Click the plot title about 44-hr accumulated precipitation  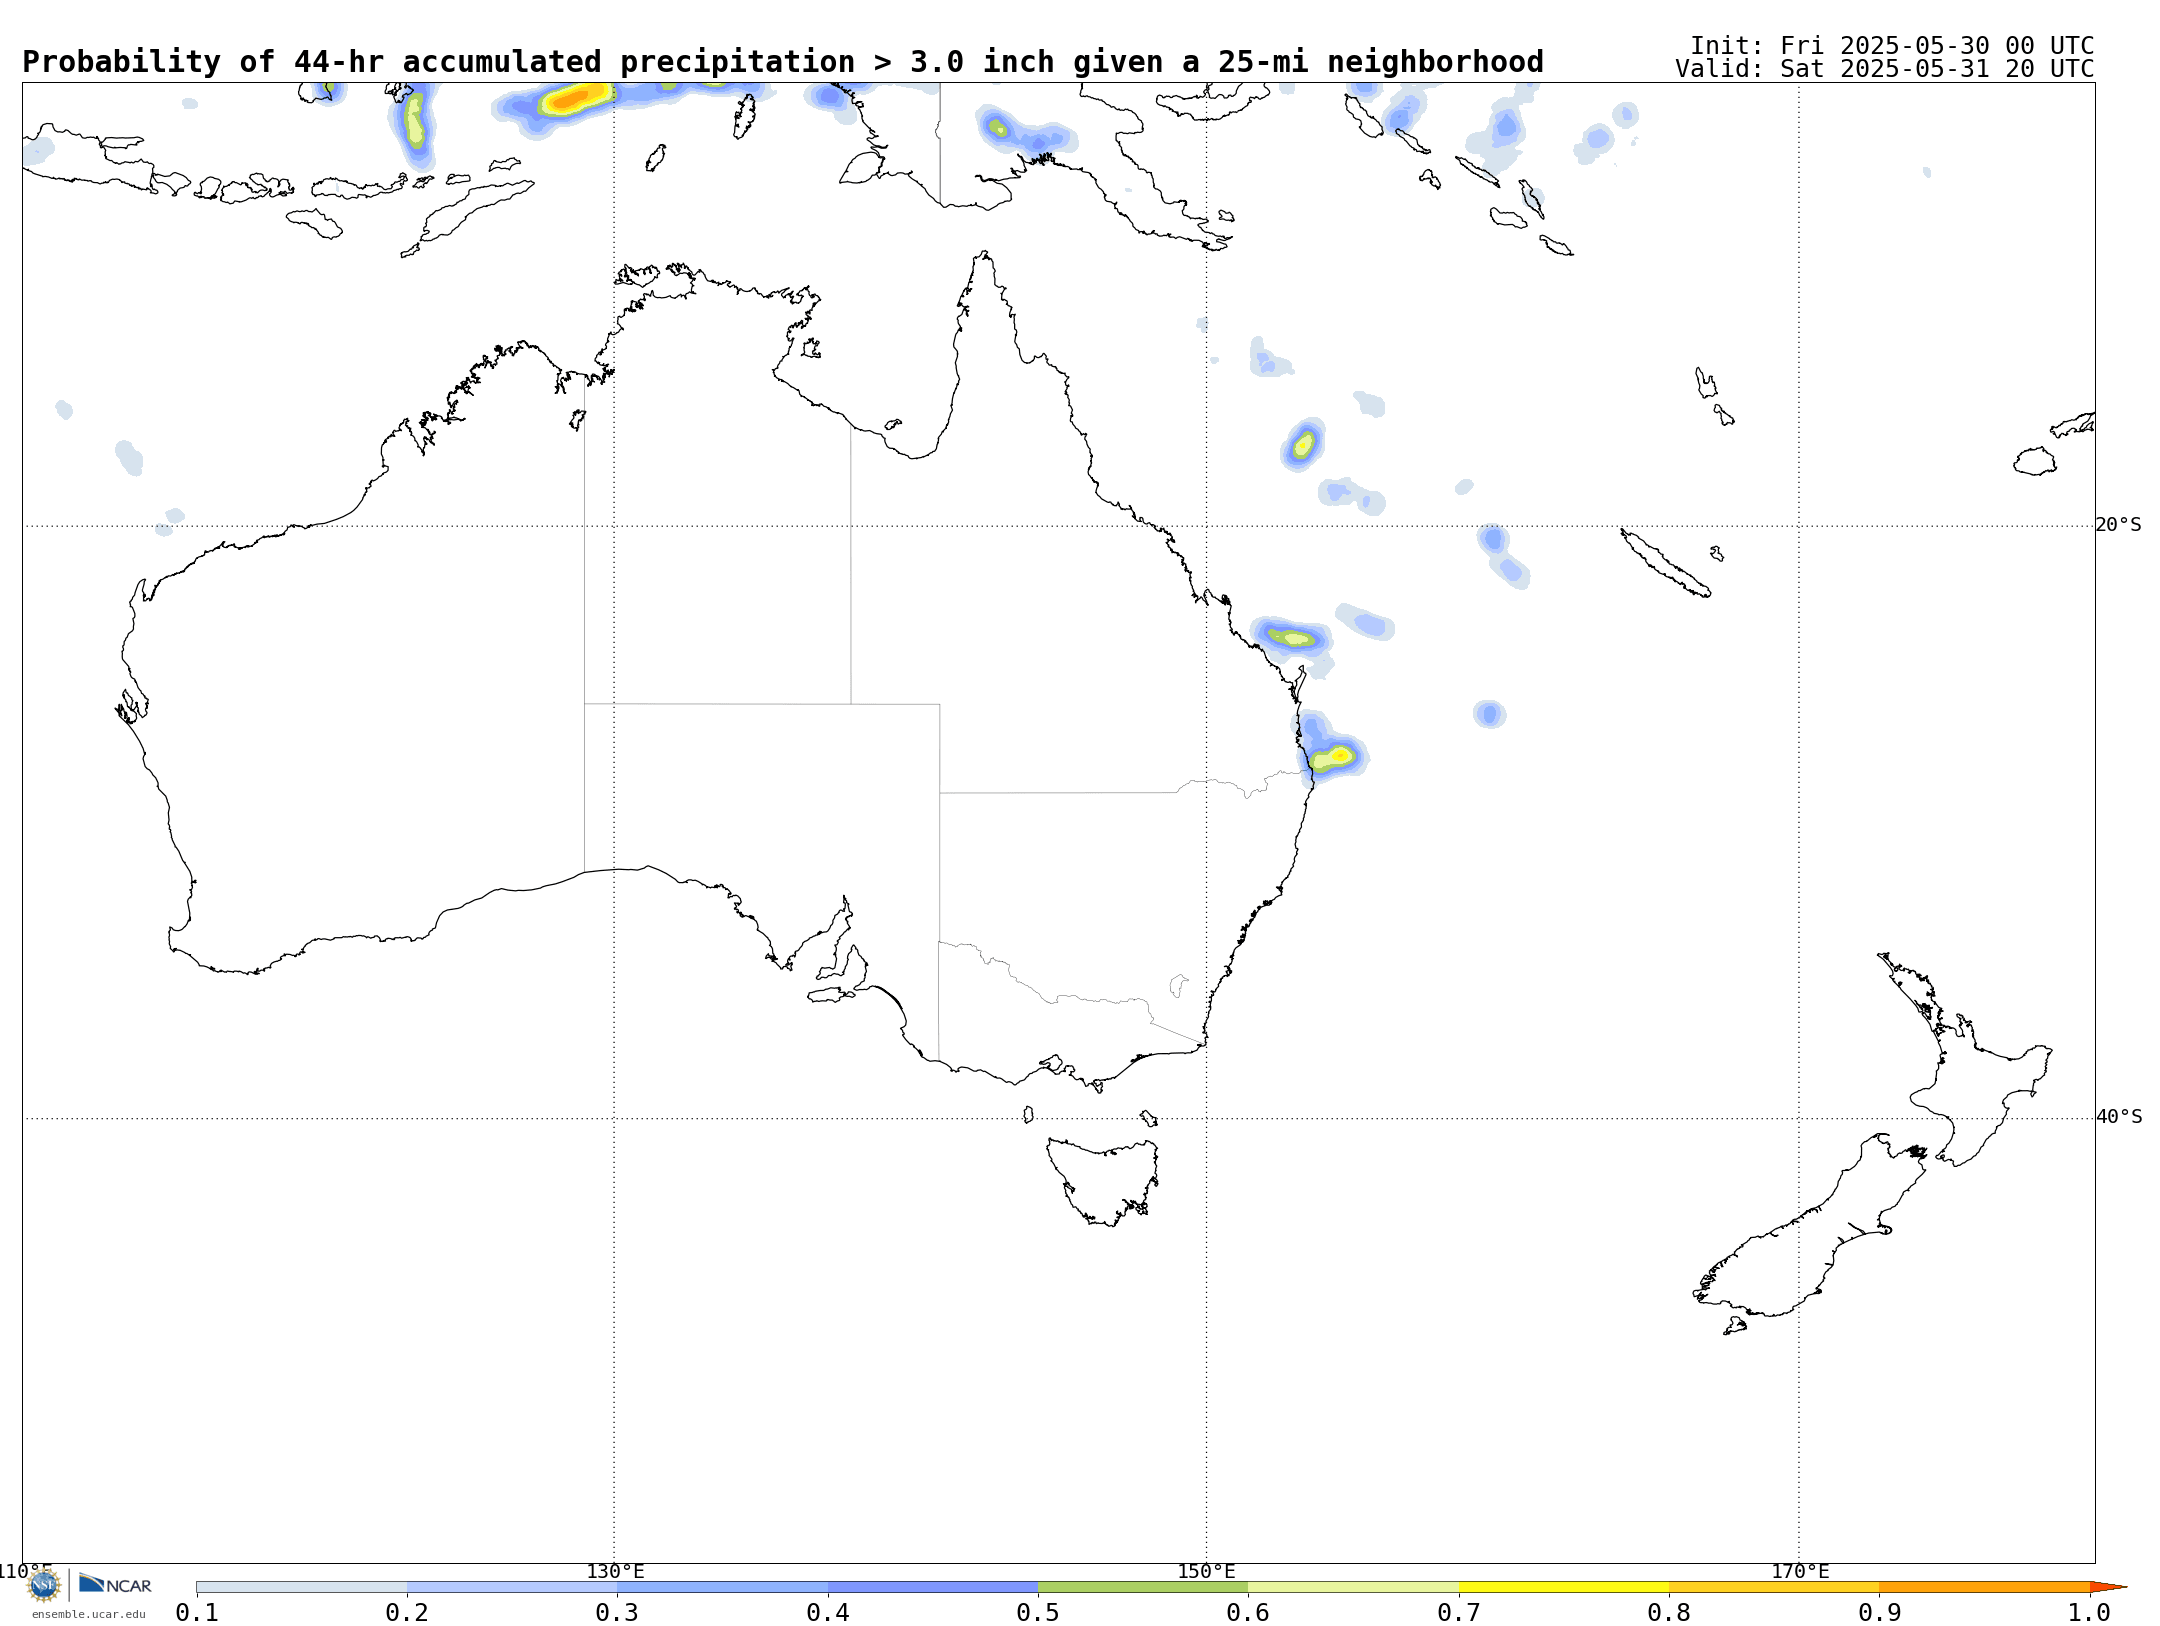coord(783,62)
